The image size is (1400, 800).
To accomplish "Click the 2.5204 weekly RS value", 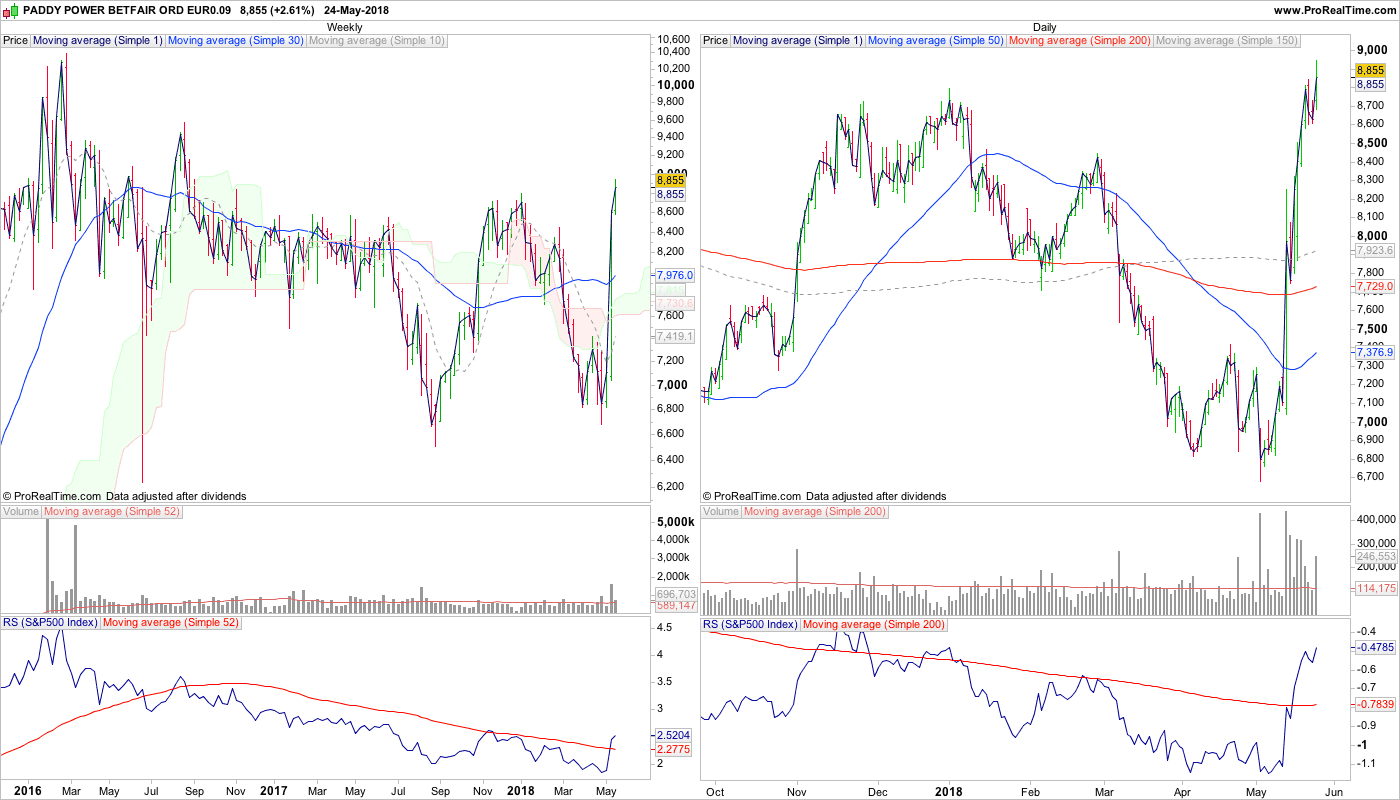I will pyautogui.click(x=673, y=735).
